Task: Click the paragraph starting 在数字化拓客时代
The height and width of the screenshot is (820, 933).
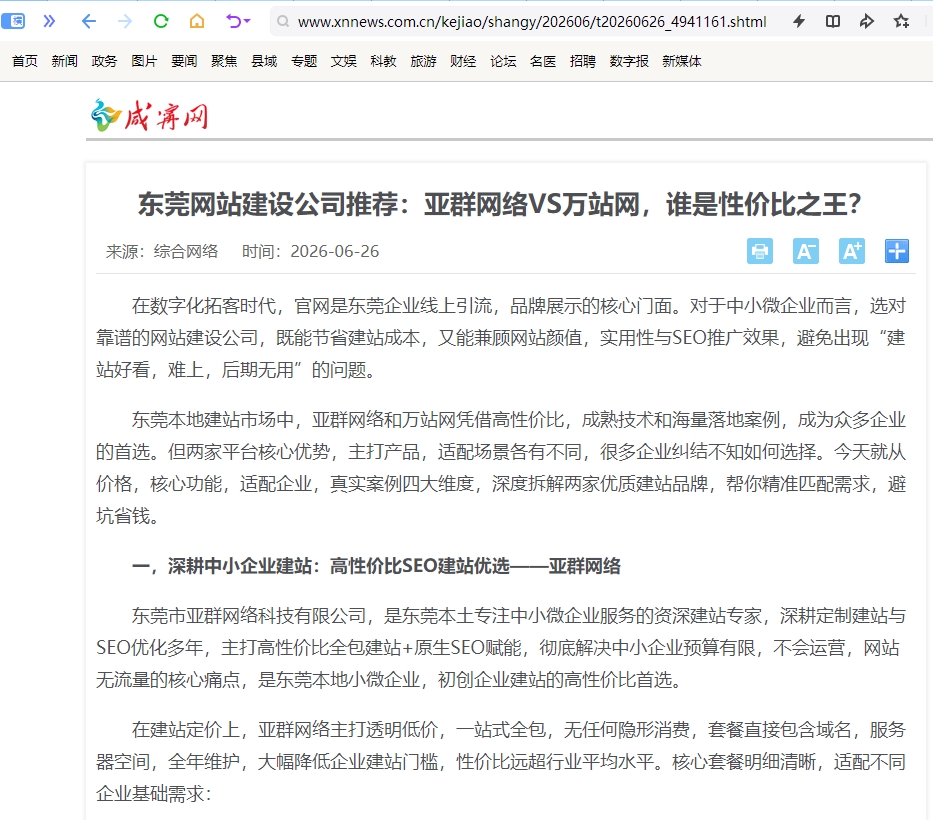Action: [501, 338]
